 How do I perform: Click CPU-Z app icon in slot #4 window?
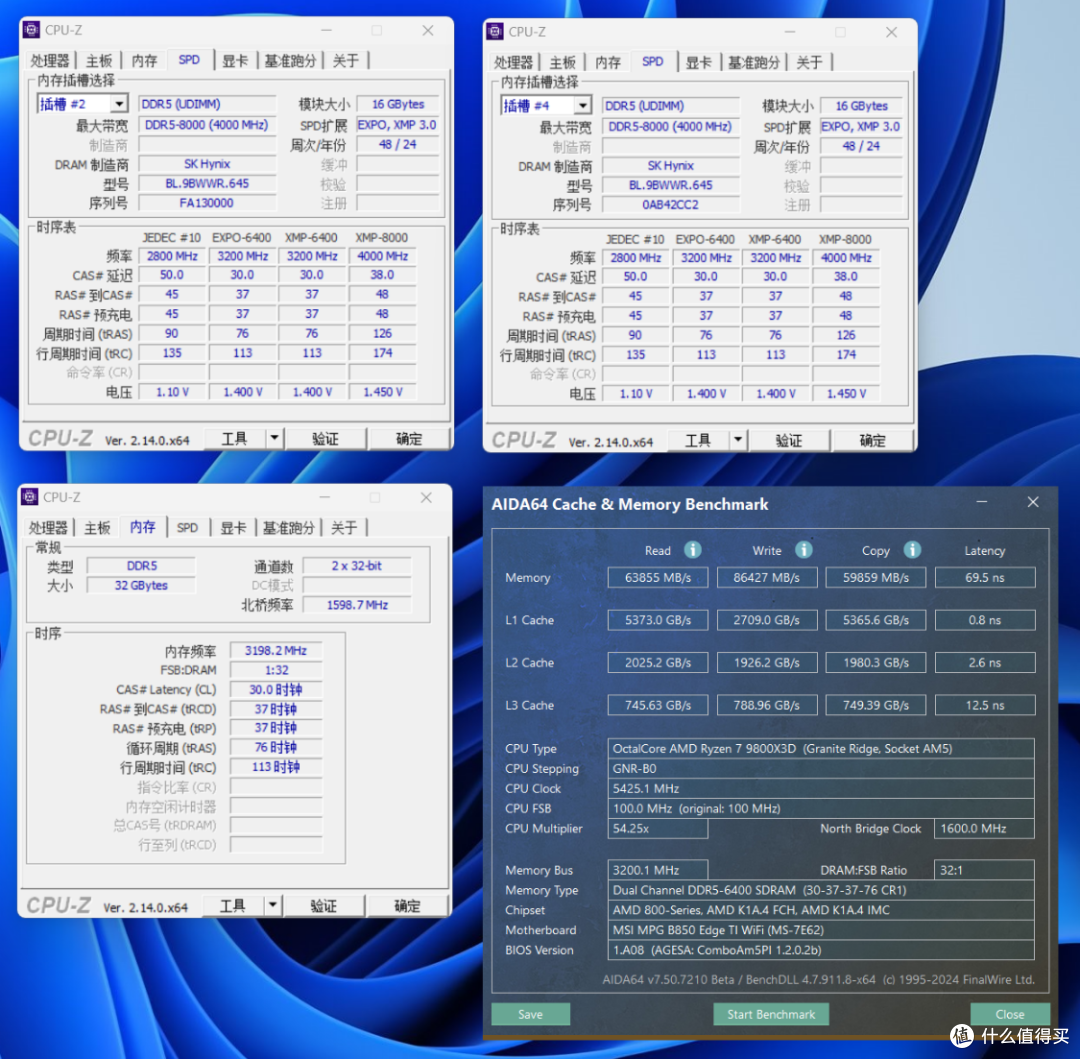(x=495, y=32)
